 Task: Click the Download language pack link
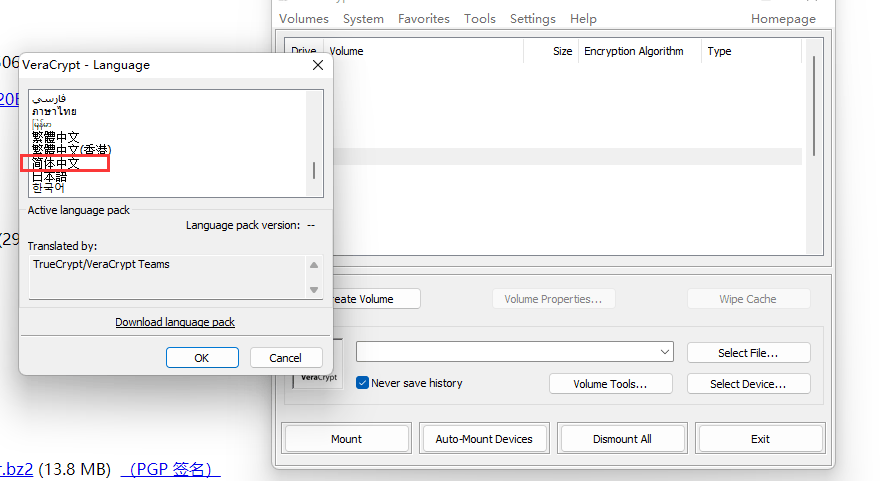tap(175, 322)
